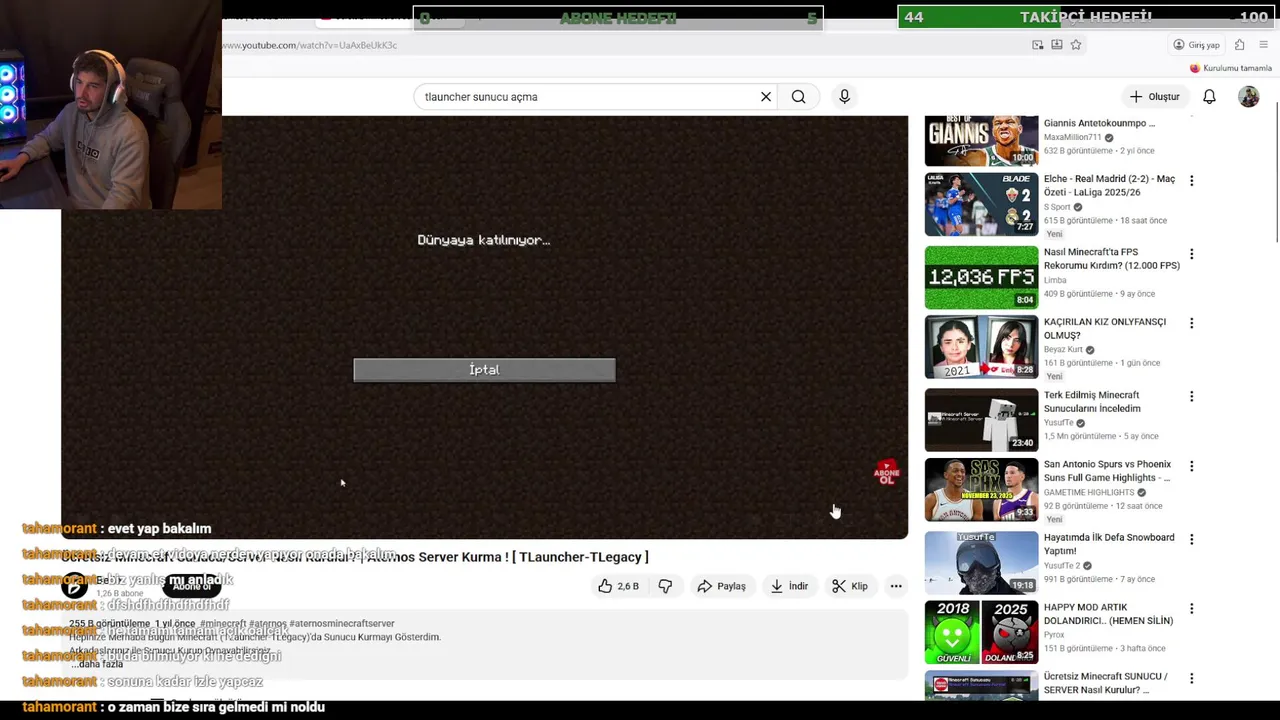
Task: Click the İptal button inside the video
Action: click(x=484, y=370)
